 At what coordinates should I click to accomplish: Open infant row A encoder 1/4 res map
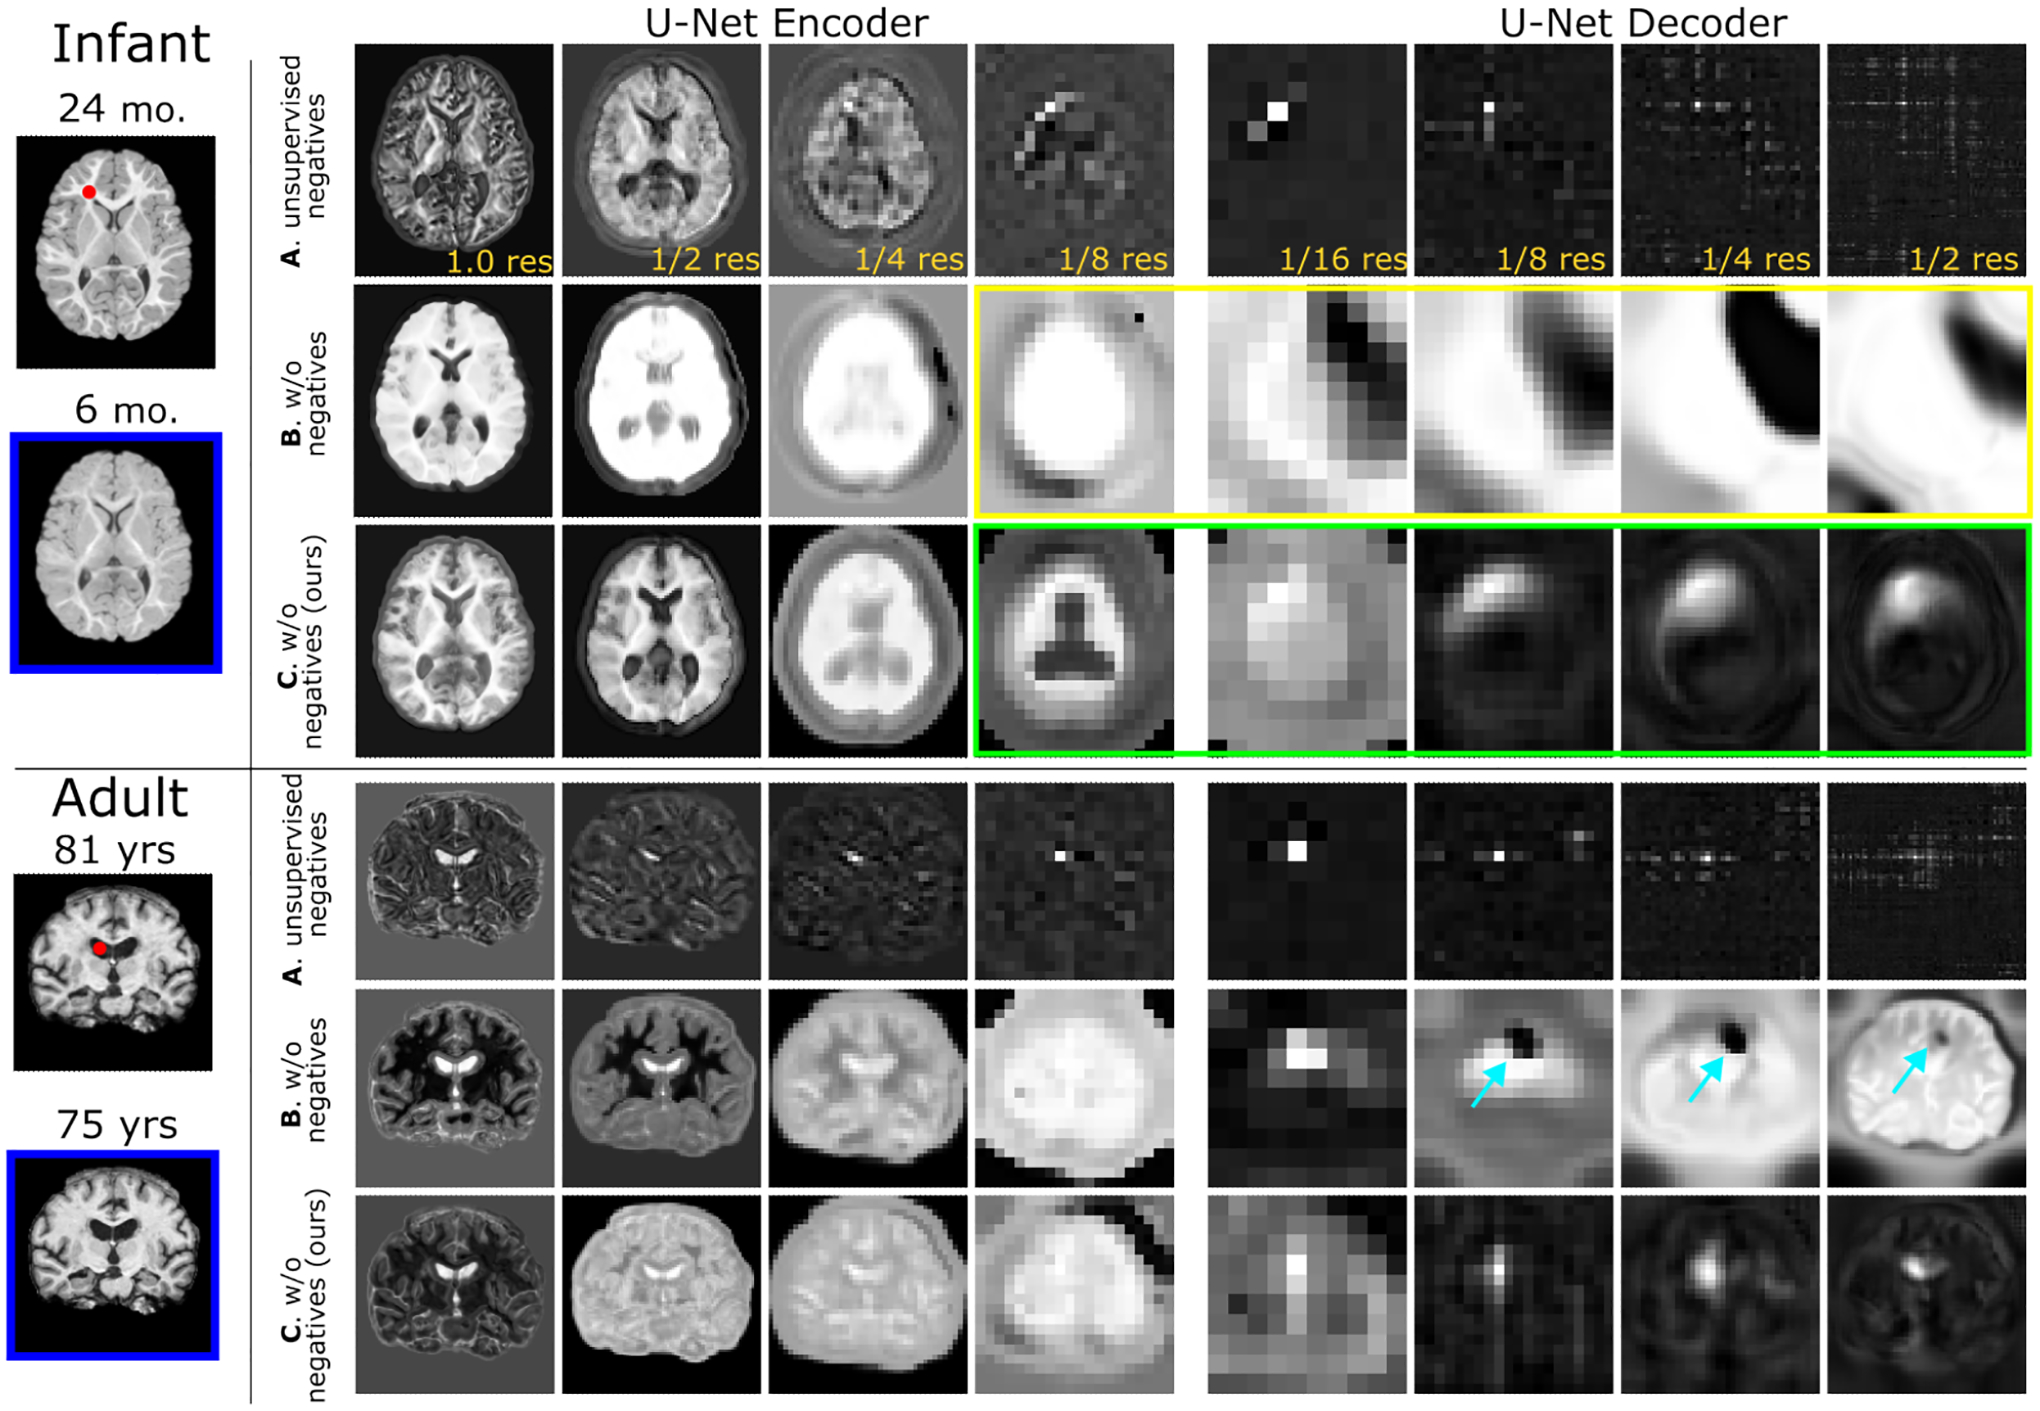(868, 160)
